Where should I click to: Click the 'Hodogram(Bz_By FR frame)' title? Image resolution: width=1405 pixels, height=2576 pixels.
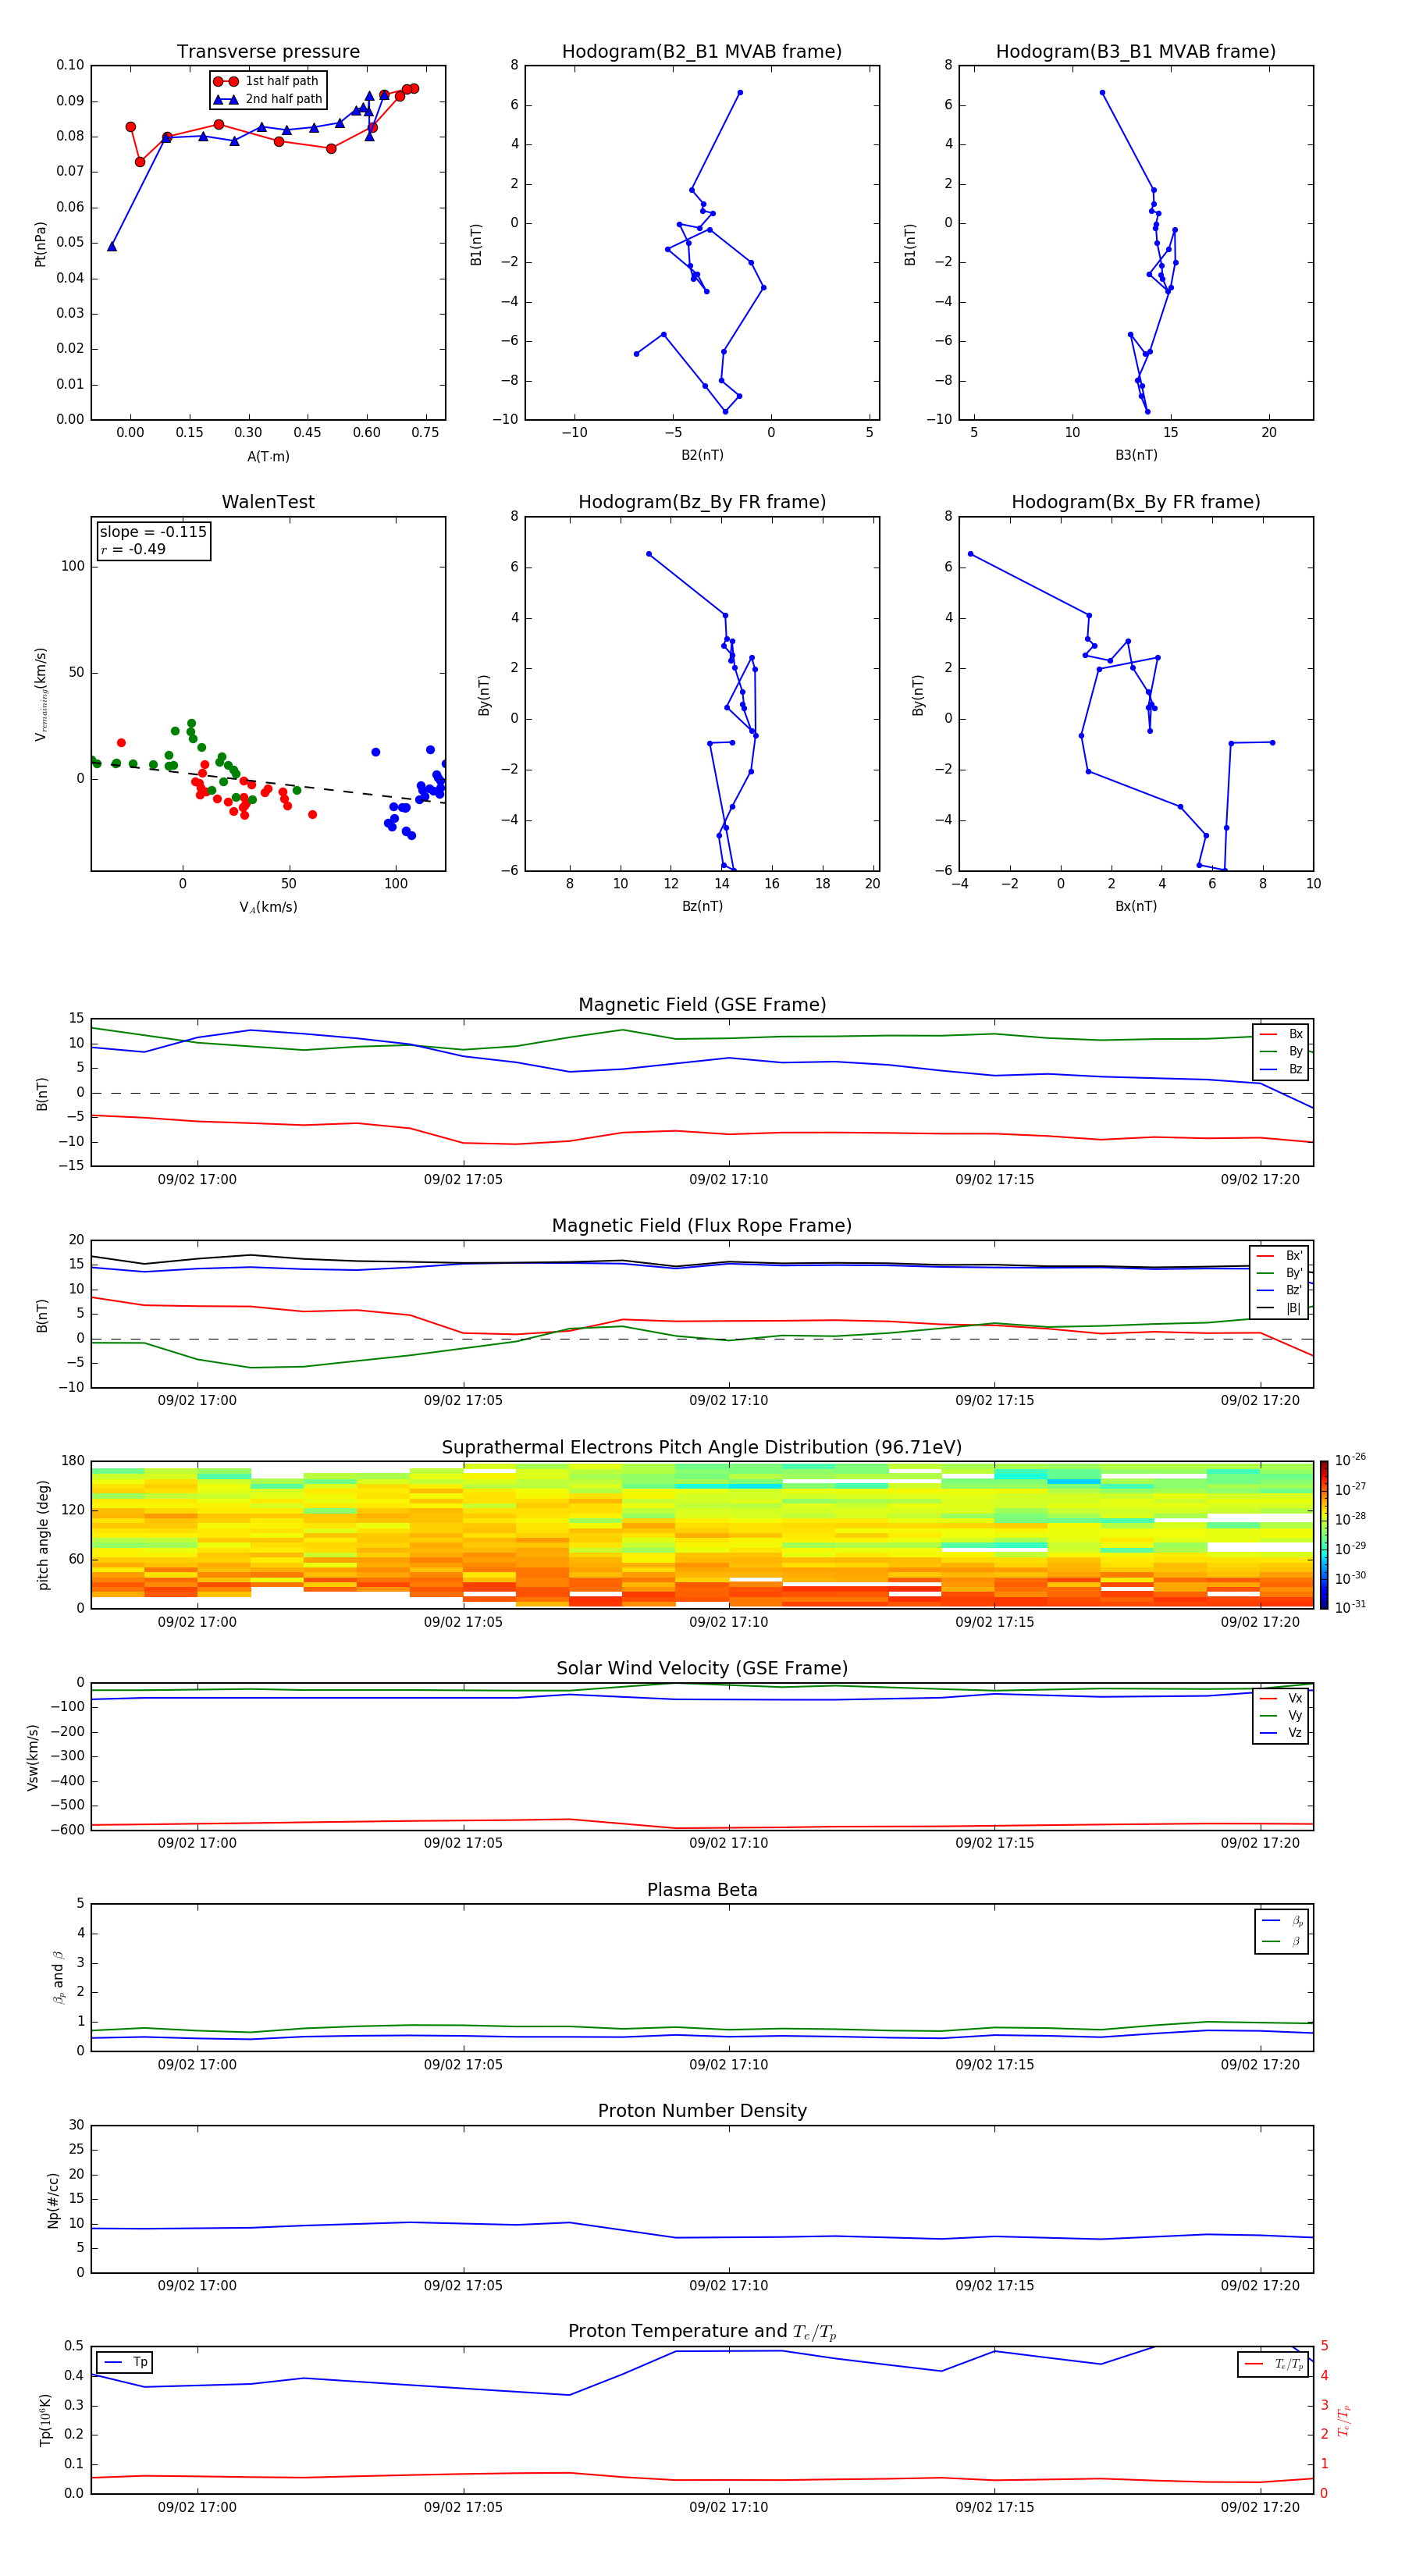tap(702, 502)
